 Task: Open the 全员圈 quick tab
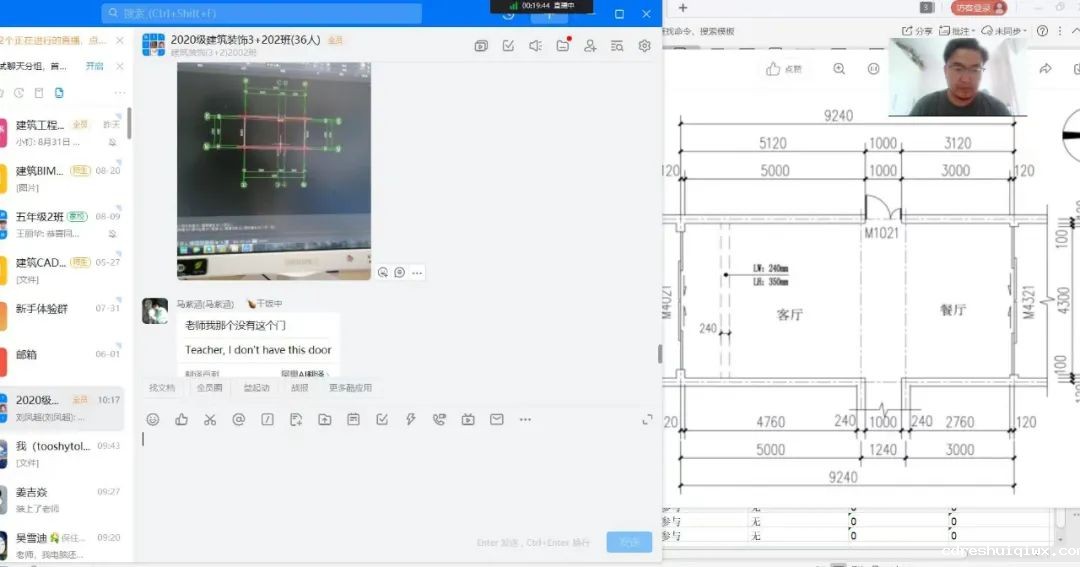(209, 388)
